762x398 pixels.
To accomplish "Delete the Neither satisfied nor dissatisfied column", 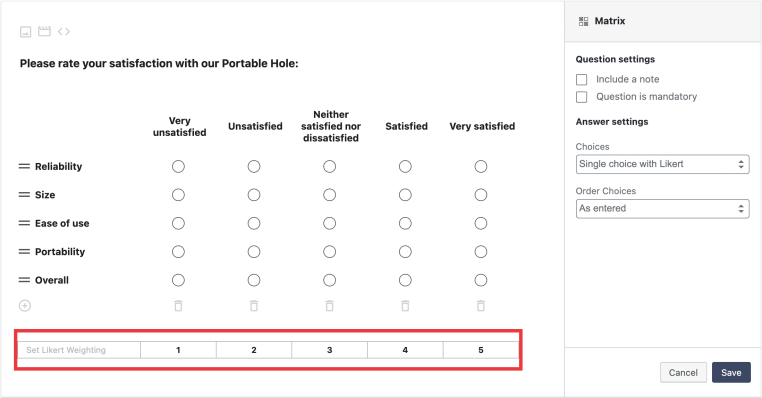I will (329, 306).
